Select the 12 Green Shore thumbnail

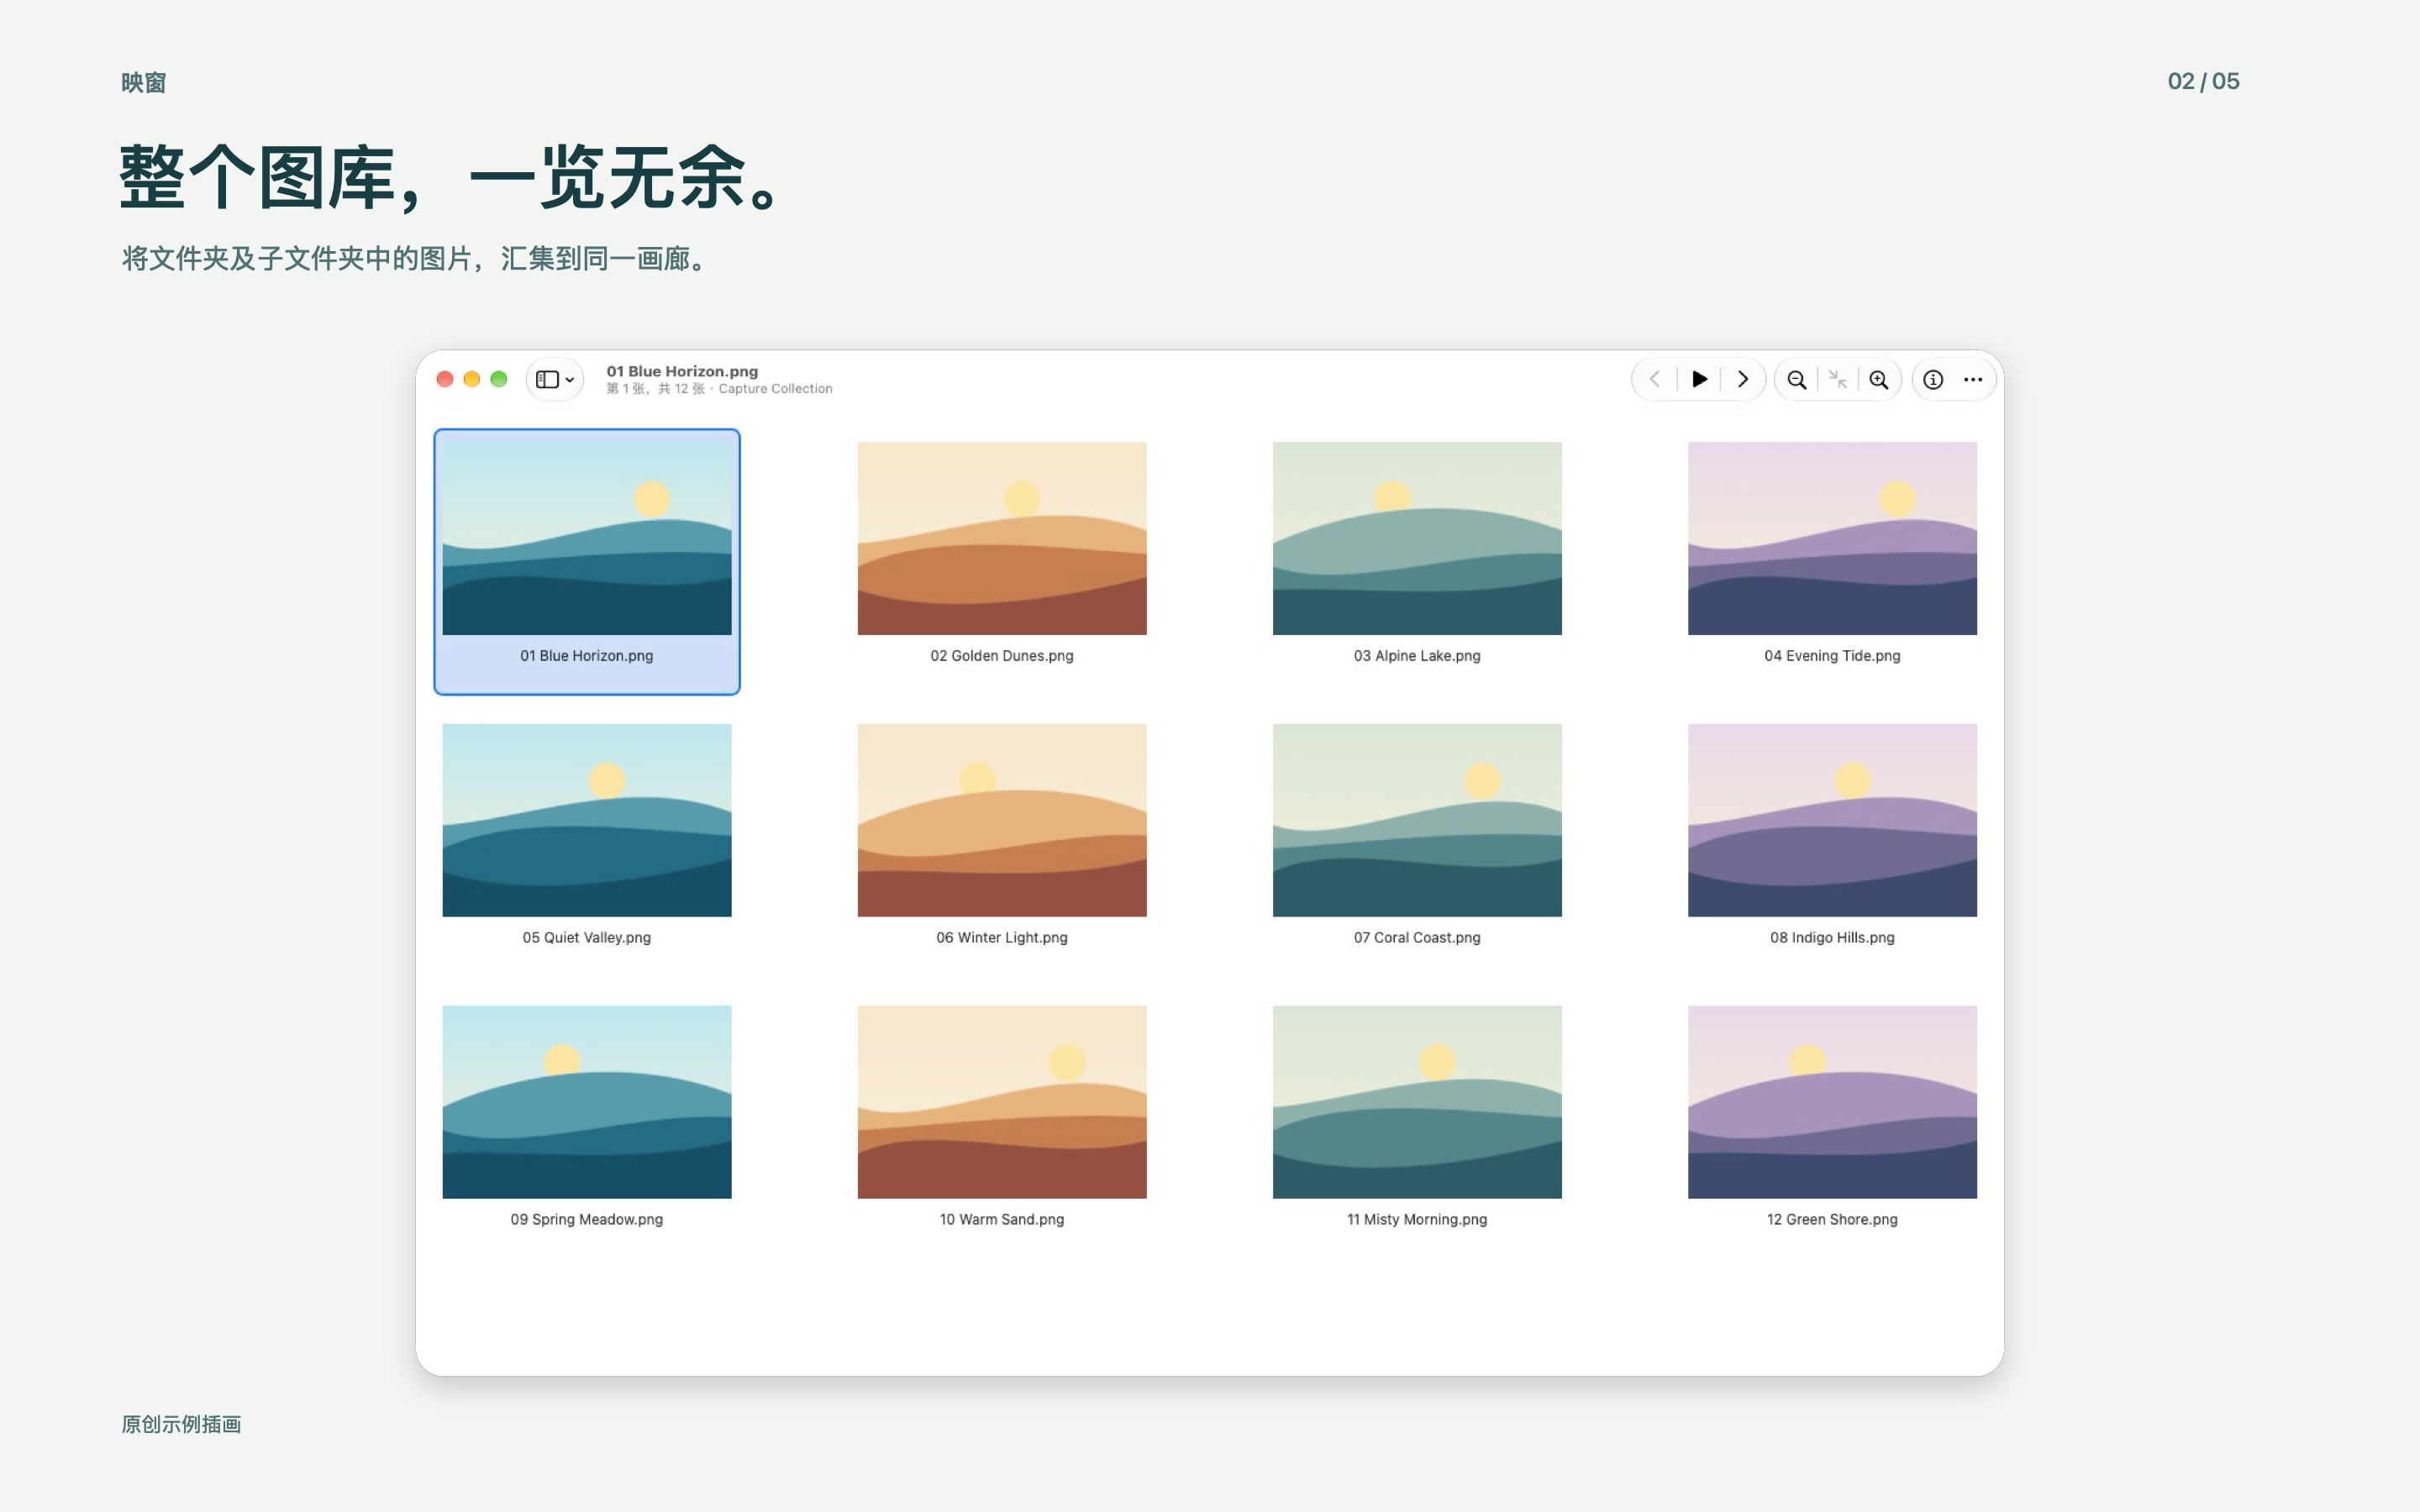click(x=1832, y=1102)
